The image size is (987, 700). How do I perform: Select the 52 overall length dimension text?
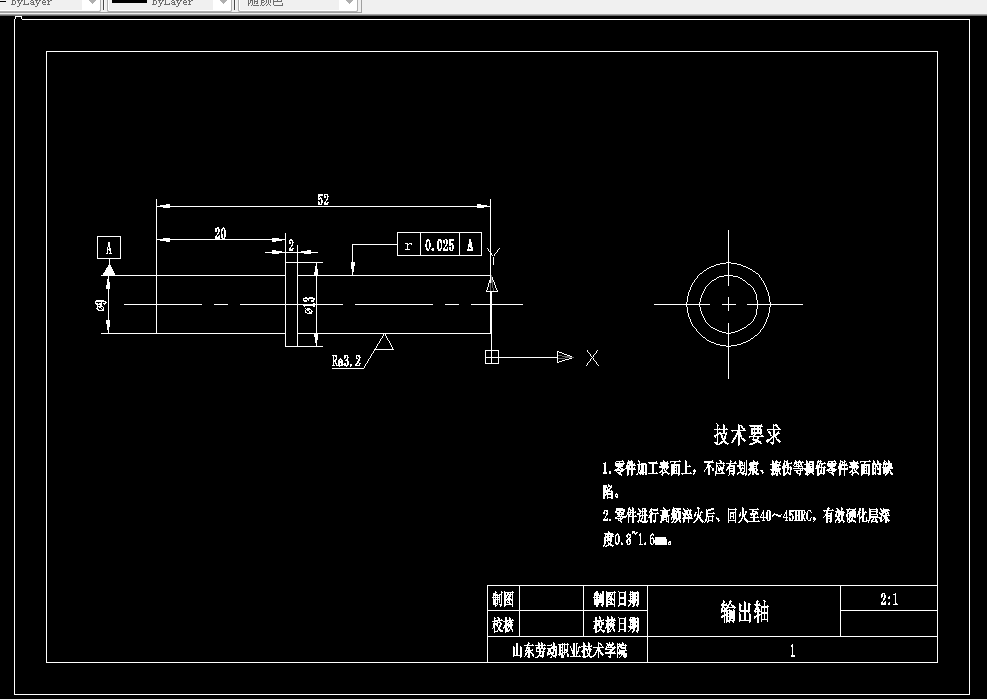pyautogui.click(x=323, y=200)
